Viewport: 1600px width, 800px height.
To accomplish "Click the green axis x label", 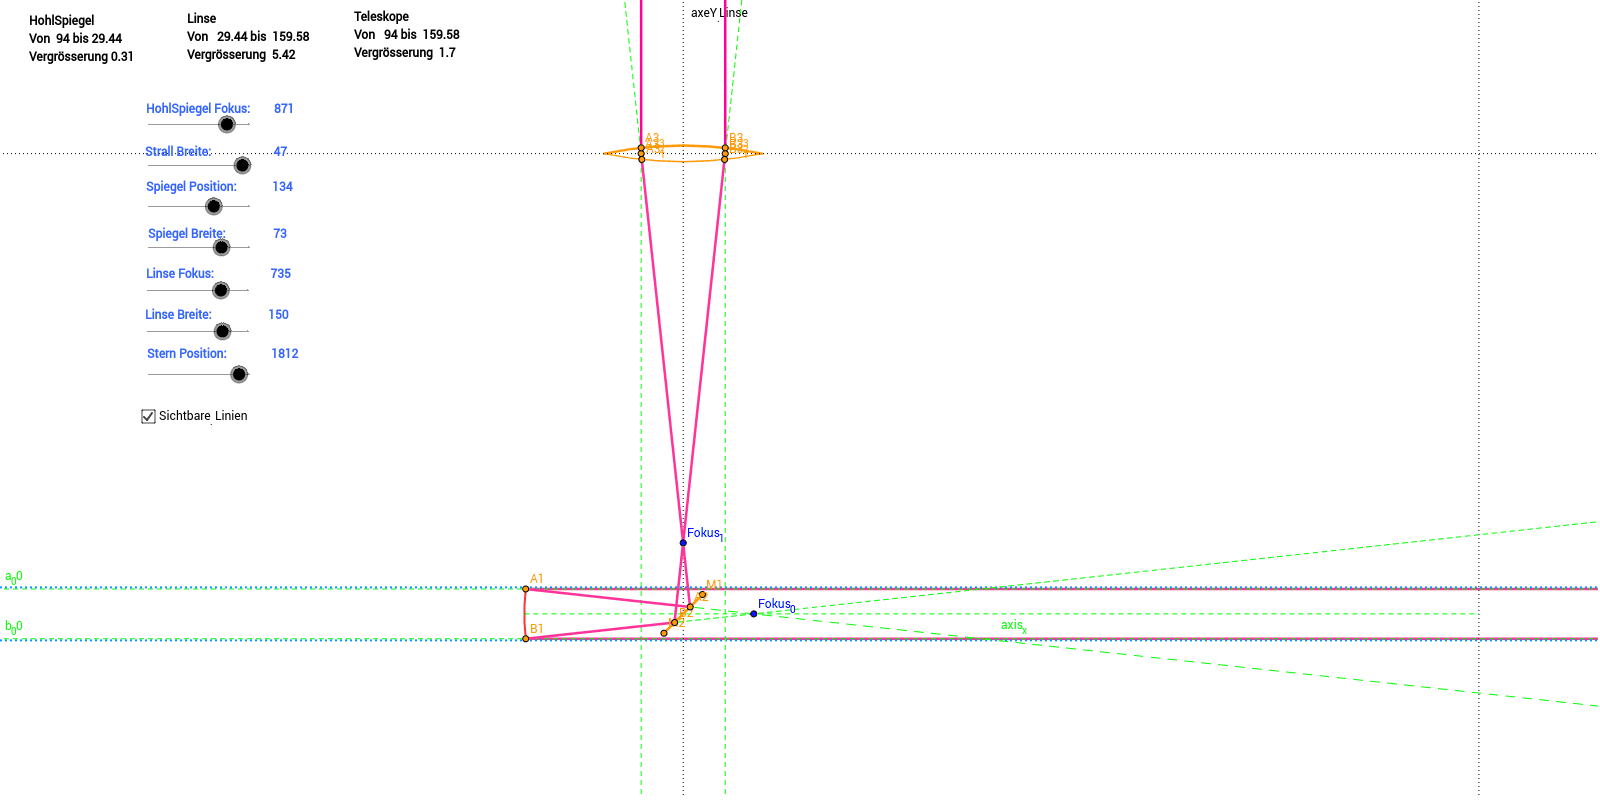I will click(x=1014, y=626).
